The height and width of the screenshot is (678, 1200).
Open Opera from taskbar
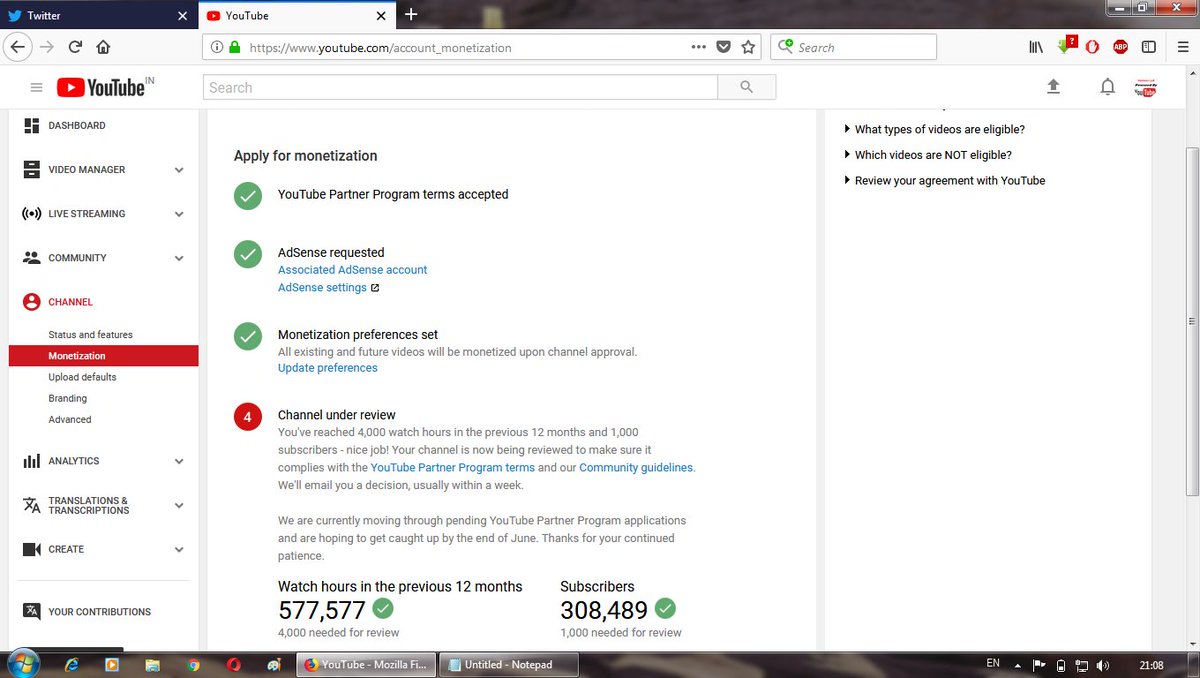(233, 664)
